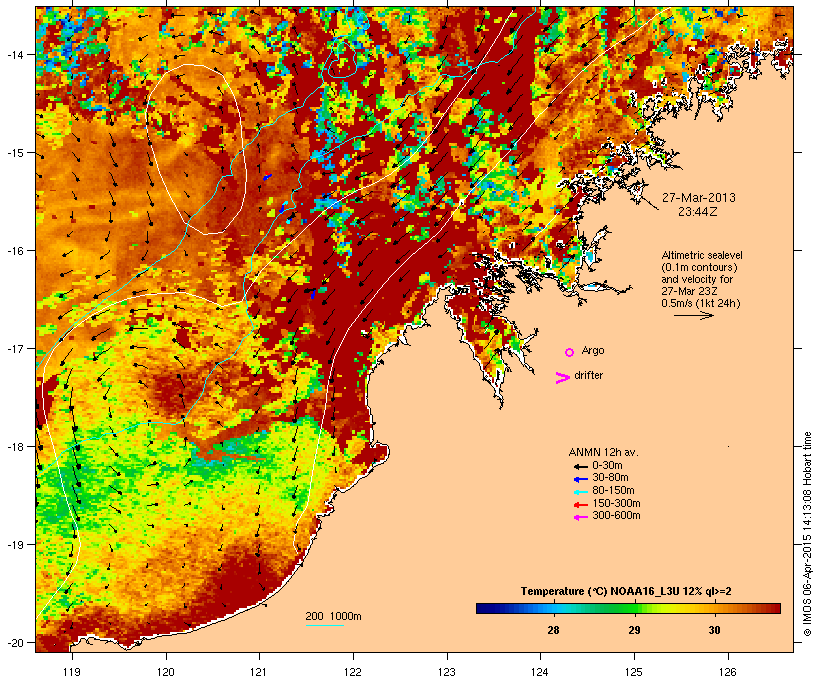Click the 0.5m/s velocity scale arrow
Viewport: 820px width, 680px height.
tap(693, 315)
